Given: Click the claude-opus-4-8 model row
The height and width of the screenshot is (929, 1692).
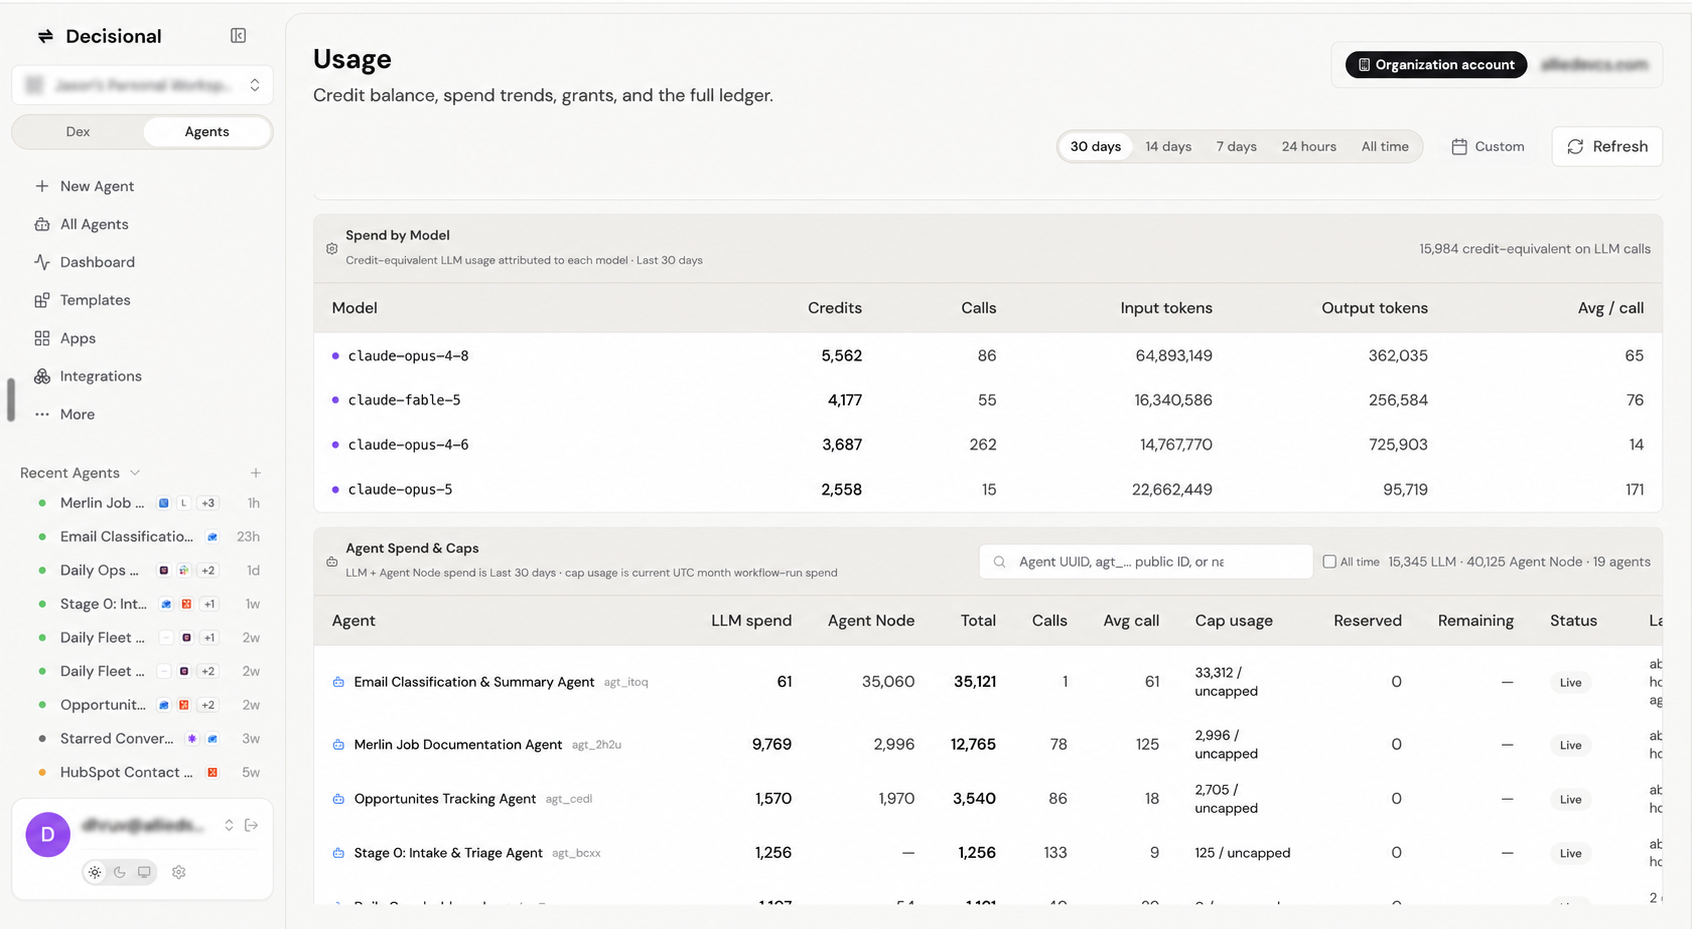Looking at the screenshot, I should (988, 356).
